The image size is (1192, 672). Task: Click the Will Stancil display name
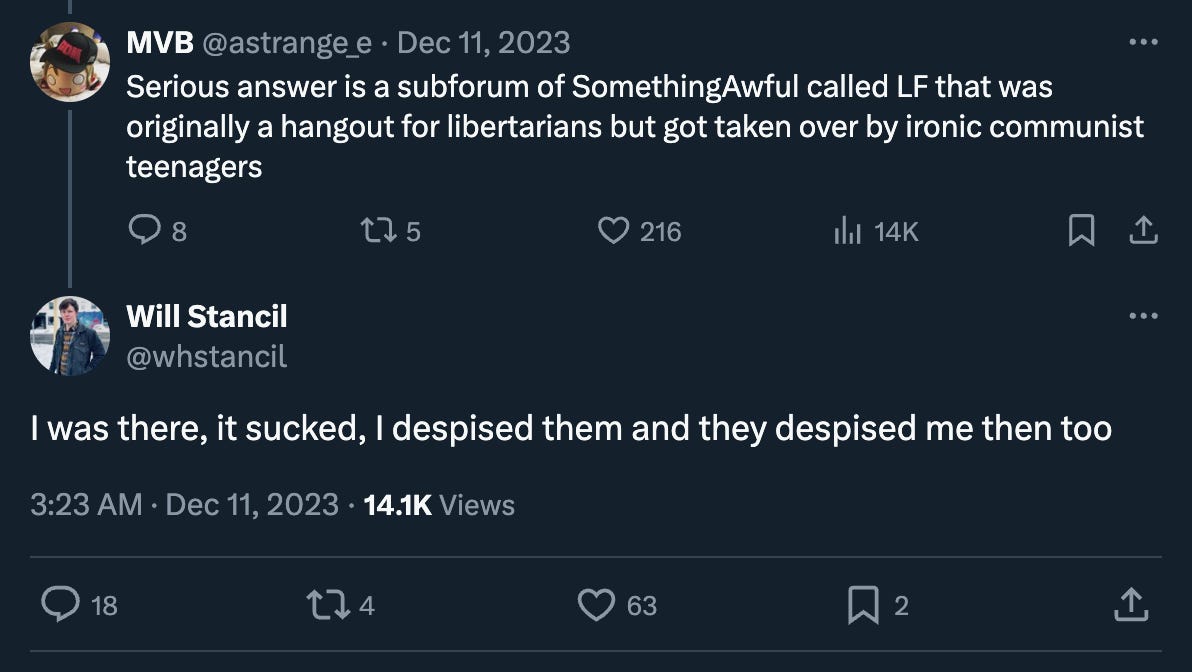206,316
